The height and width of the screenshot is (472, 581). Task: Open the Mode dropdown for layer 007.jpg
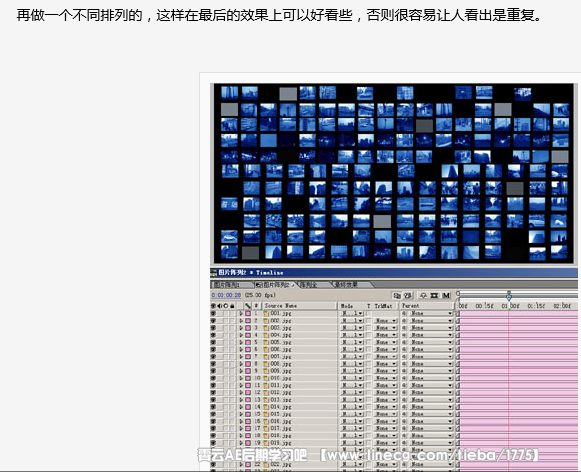point(352,356)
